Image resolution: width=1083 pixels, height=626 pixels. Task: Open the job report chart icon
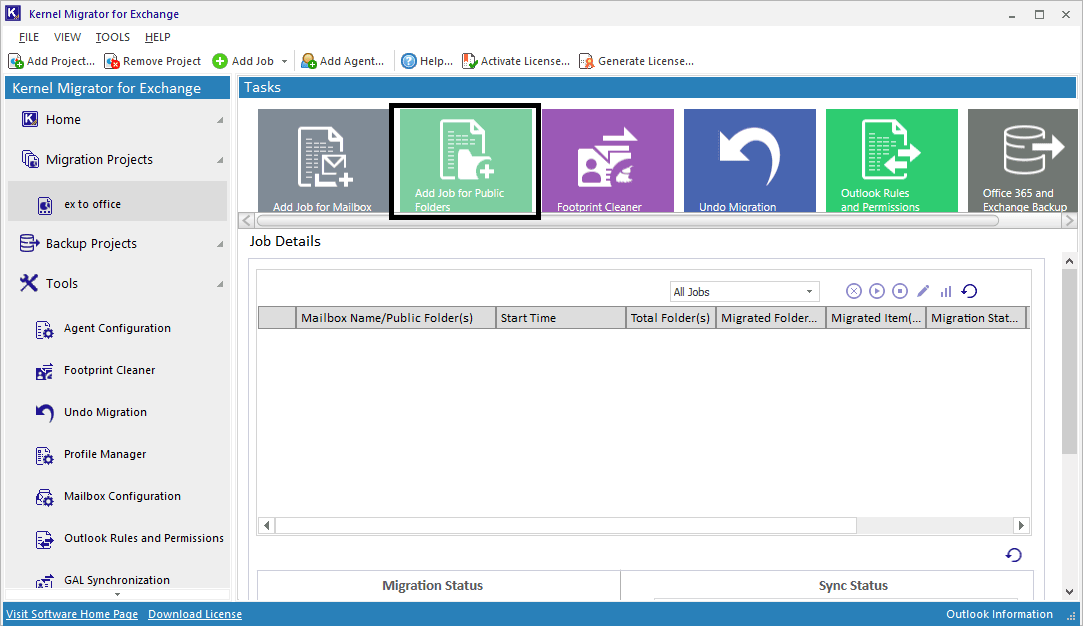pyautogui.click(x=946, y=292)
